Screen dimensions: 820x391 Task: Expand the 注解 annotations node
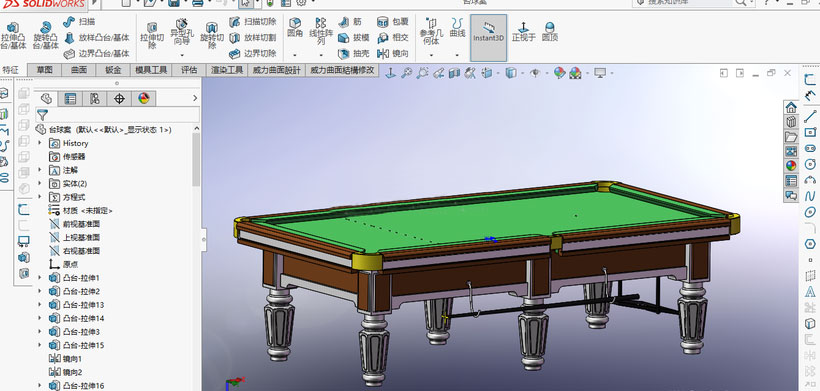pos(40,170)
